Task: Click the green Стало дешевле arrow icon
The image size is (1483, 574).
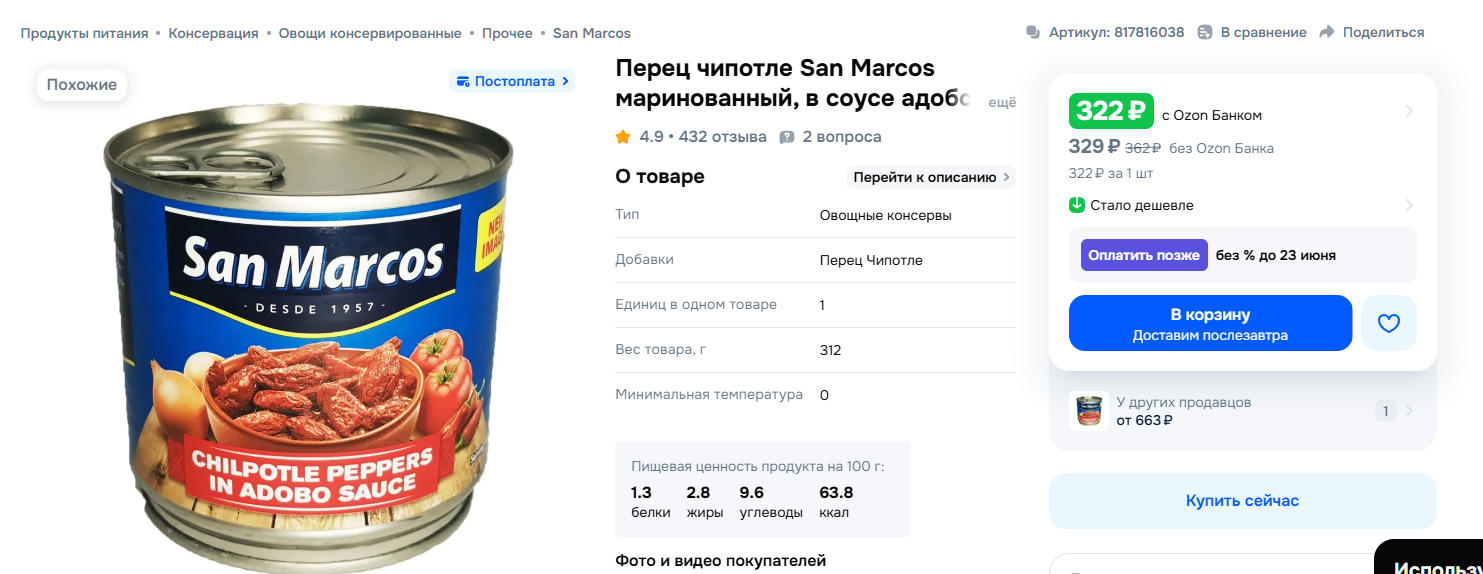Action: tap(1077, 205)
